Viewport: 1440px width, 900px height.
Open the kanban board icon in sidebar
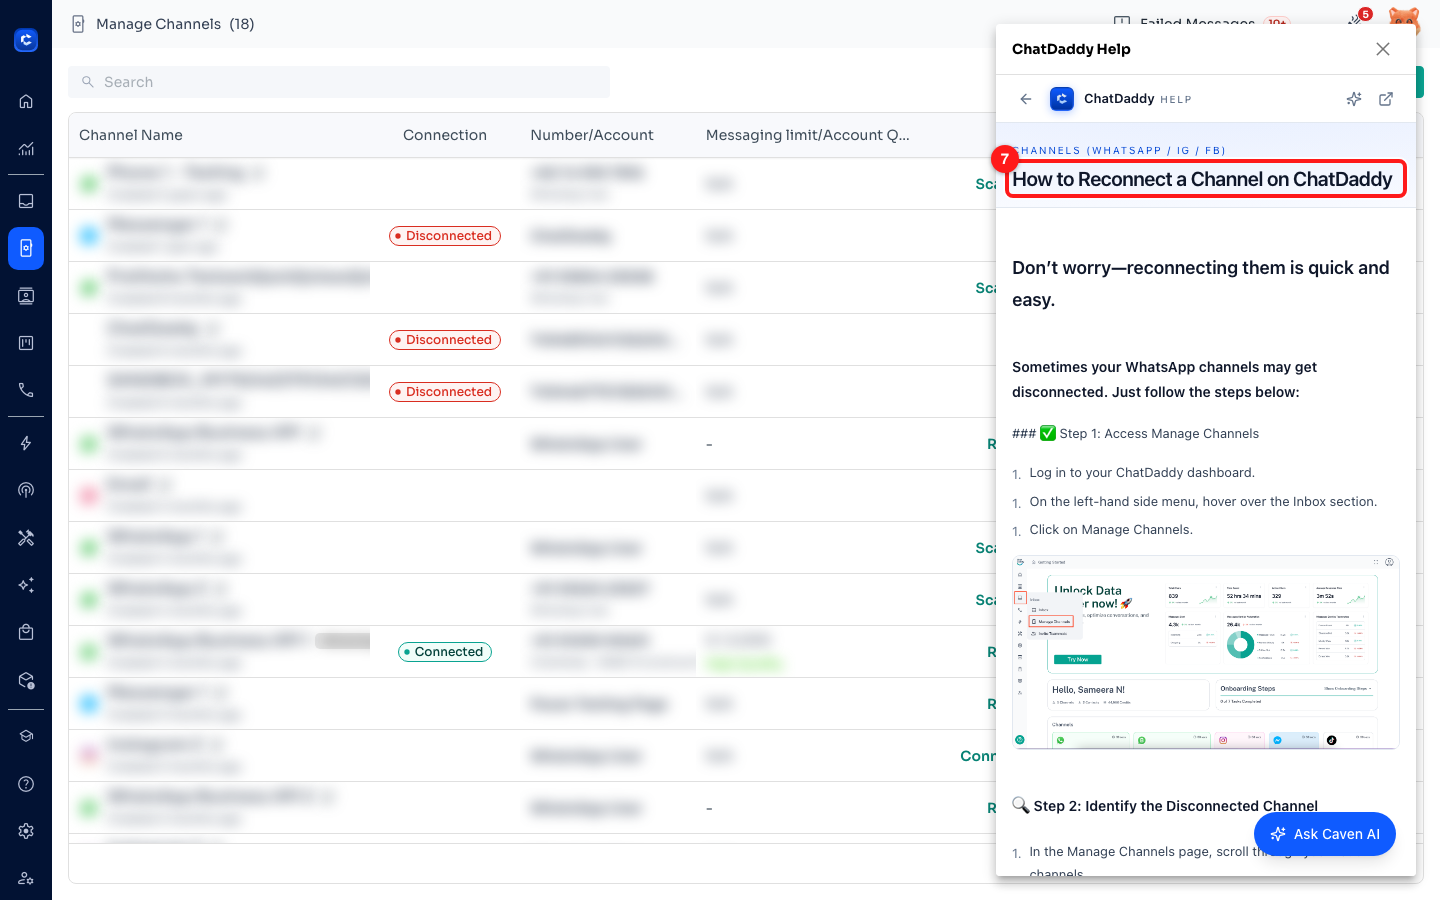pos(26,343)
